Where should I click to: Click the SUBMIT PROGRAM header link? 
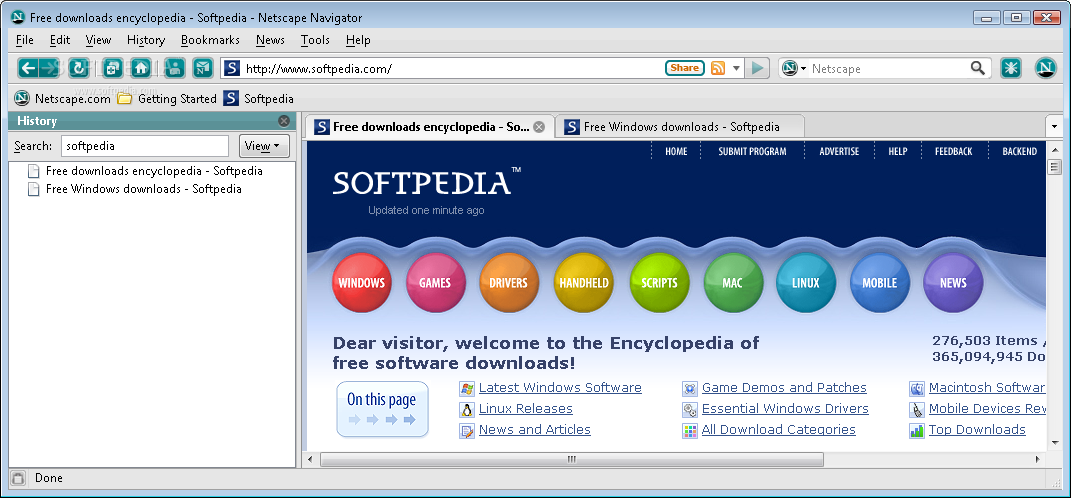(752, 152)
